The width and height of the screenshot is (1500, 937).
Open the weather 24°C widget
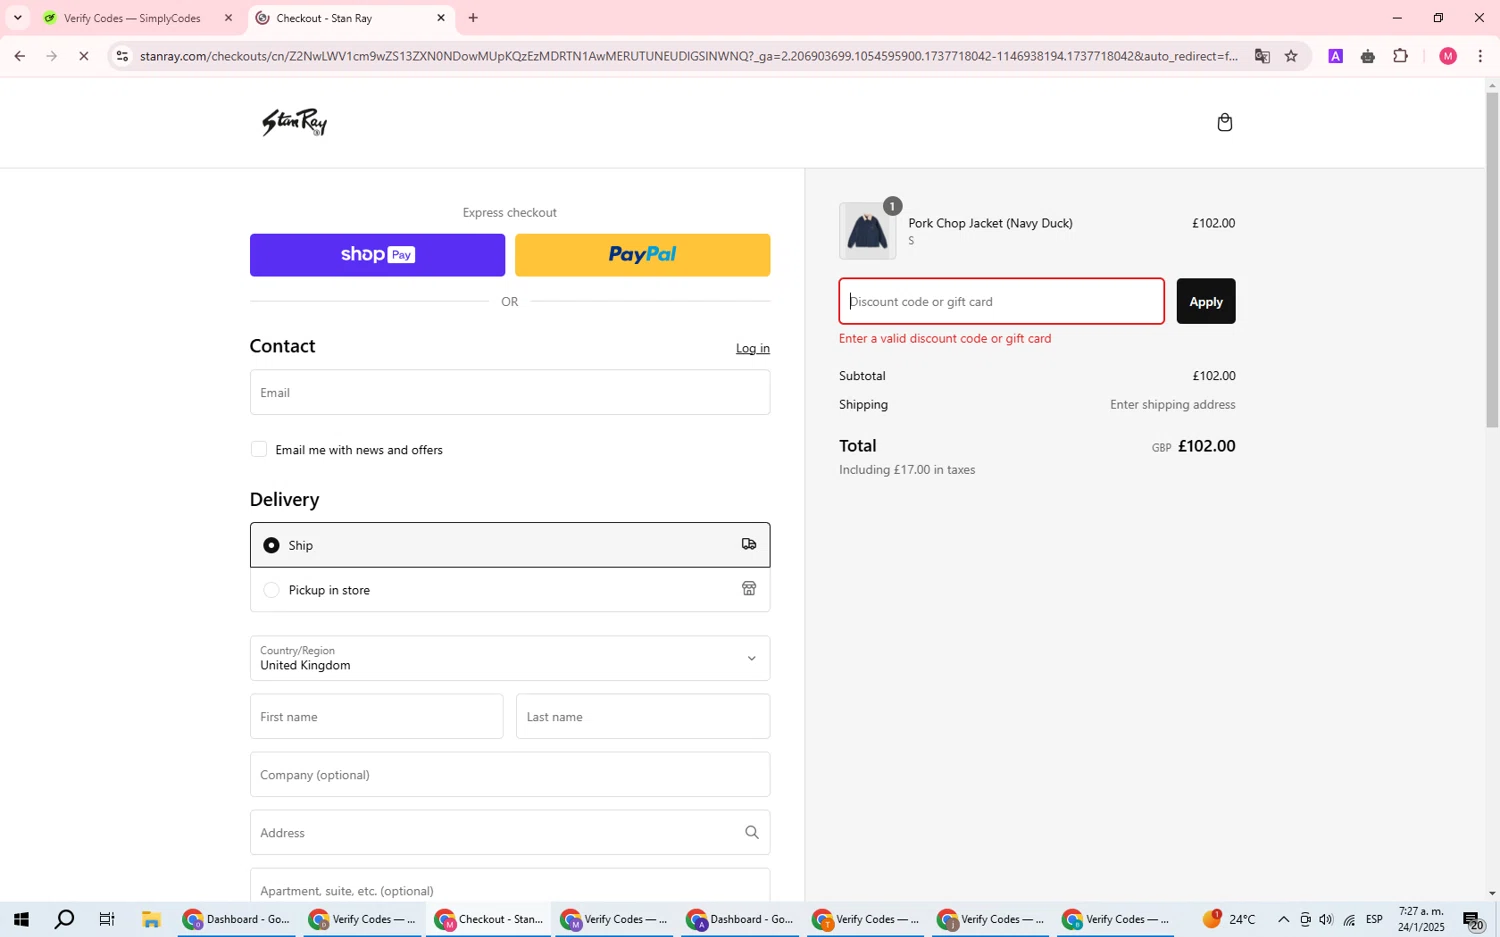(x=1229, y=919)
